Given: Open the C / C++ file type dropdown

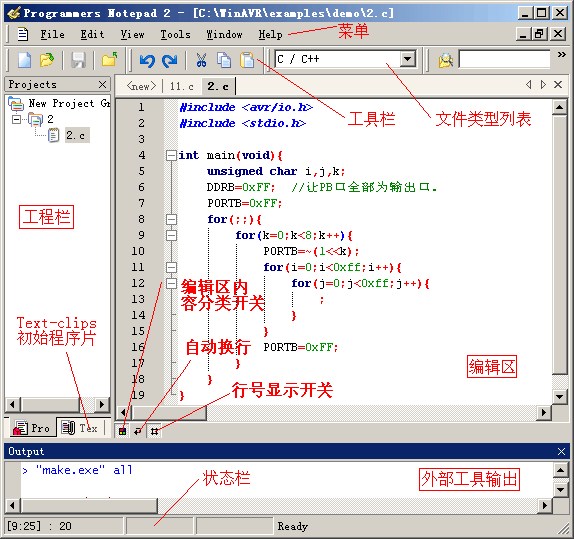Looking at the screenshot, I should click(407, 59).
